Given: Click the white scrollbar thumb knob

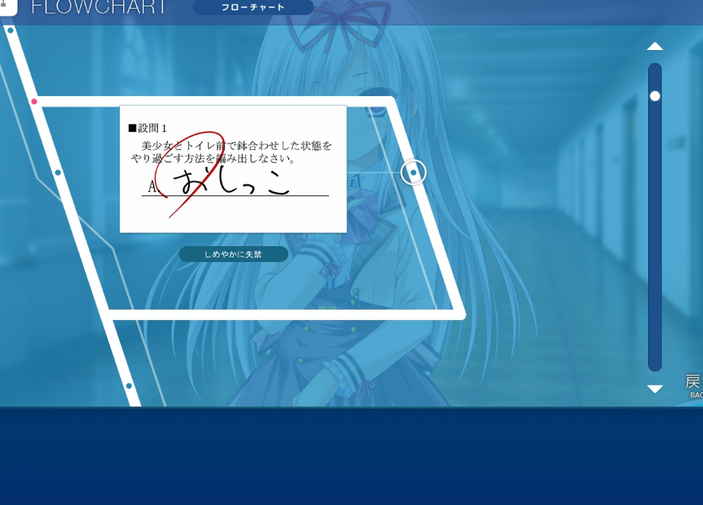Looking at the screenshot, I should (655, 96).
